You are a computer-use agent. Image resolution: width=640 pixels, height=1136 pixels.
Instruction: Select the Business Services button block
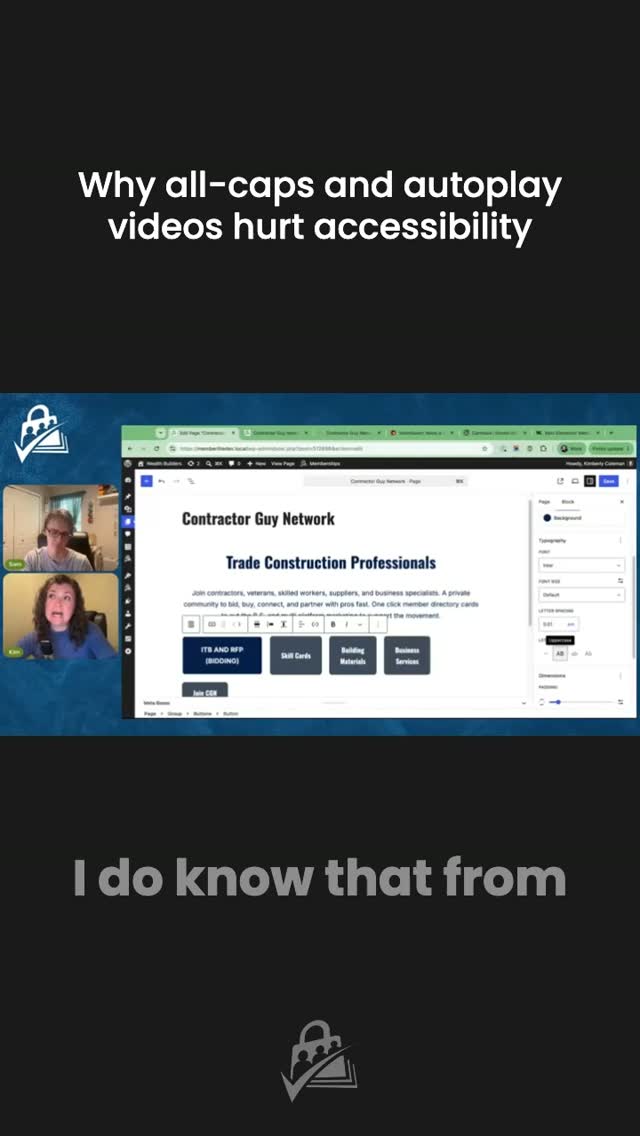coord(407,655)
